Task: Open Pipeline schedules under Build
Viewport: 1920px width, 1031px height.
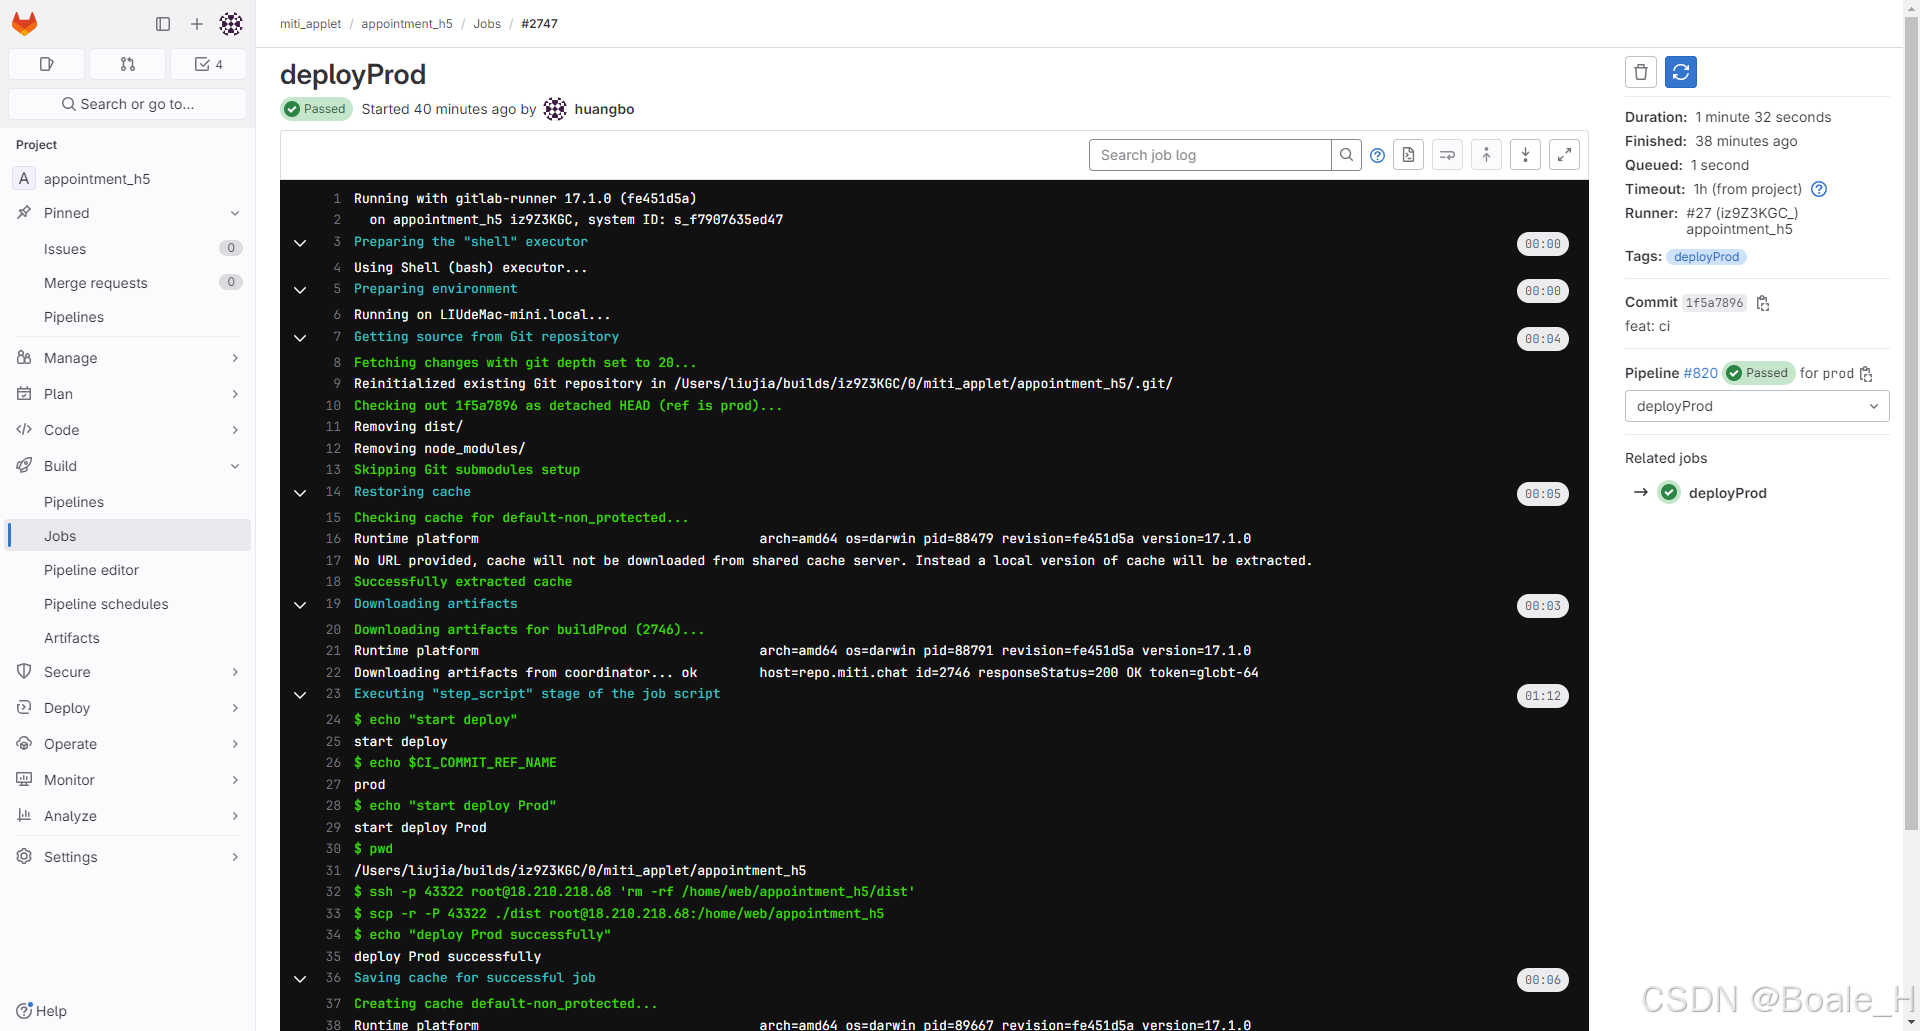Action: point(128,604)
